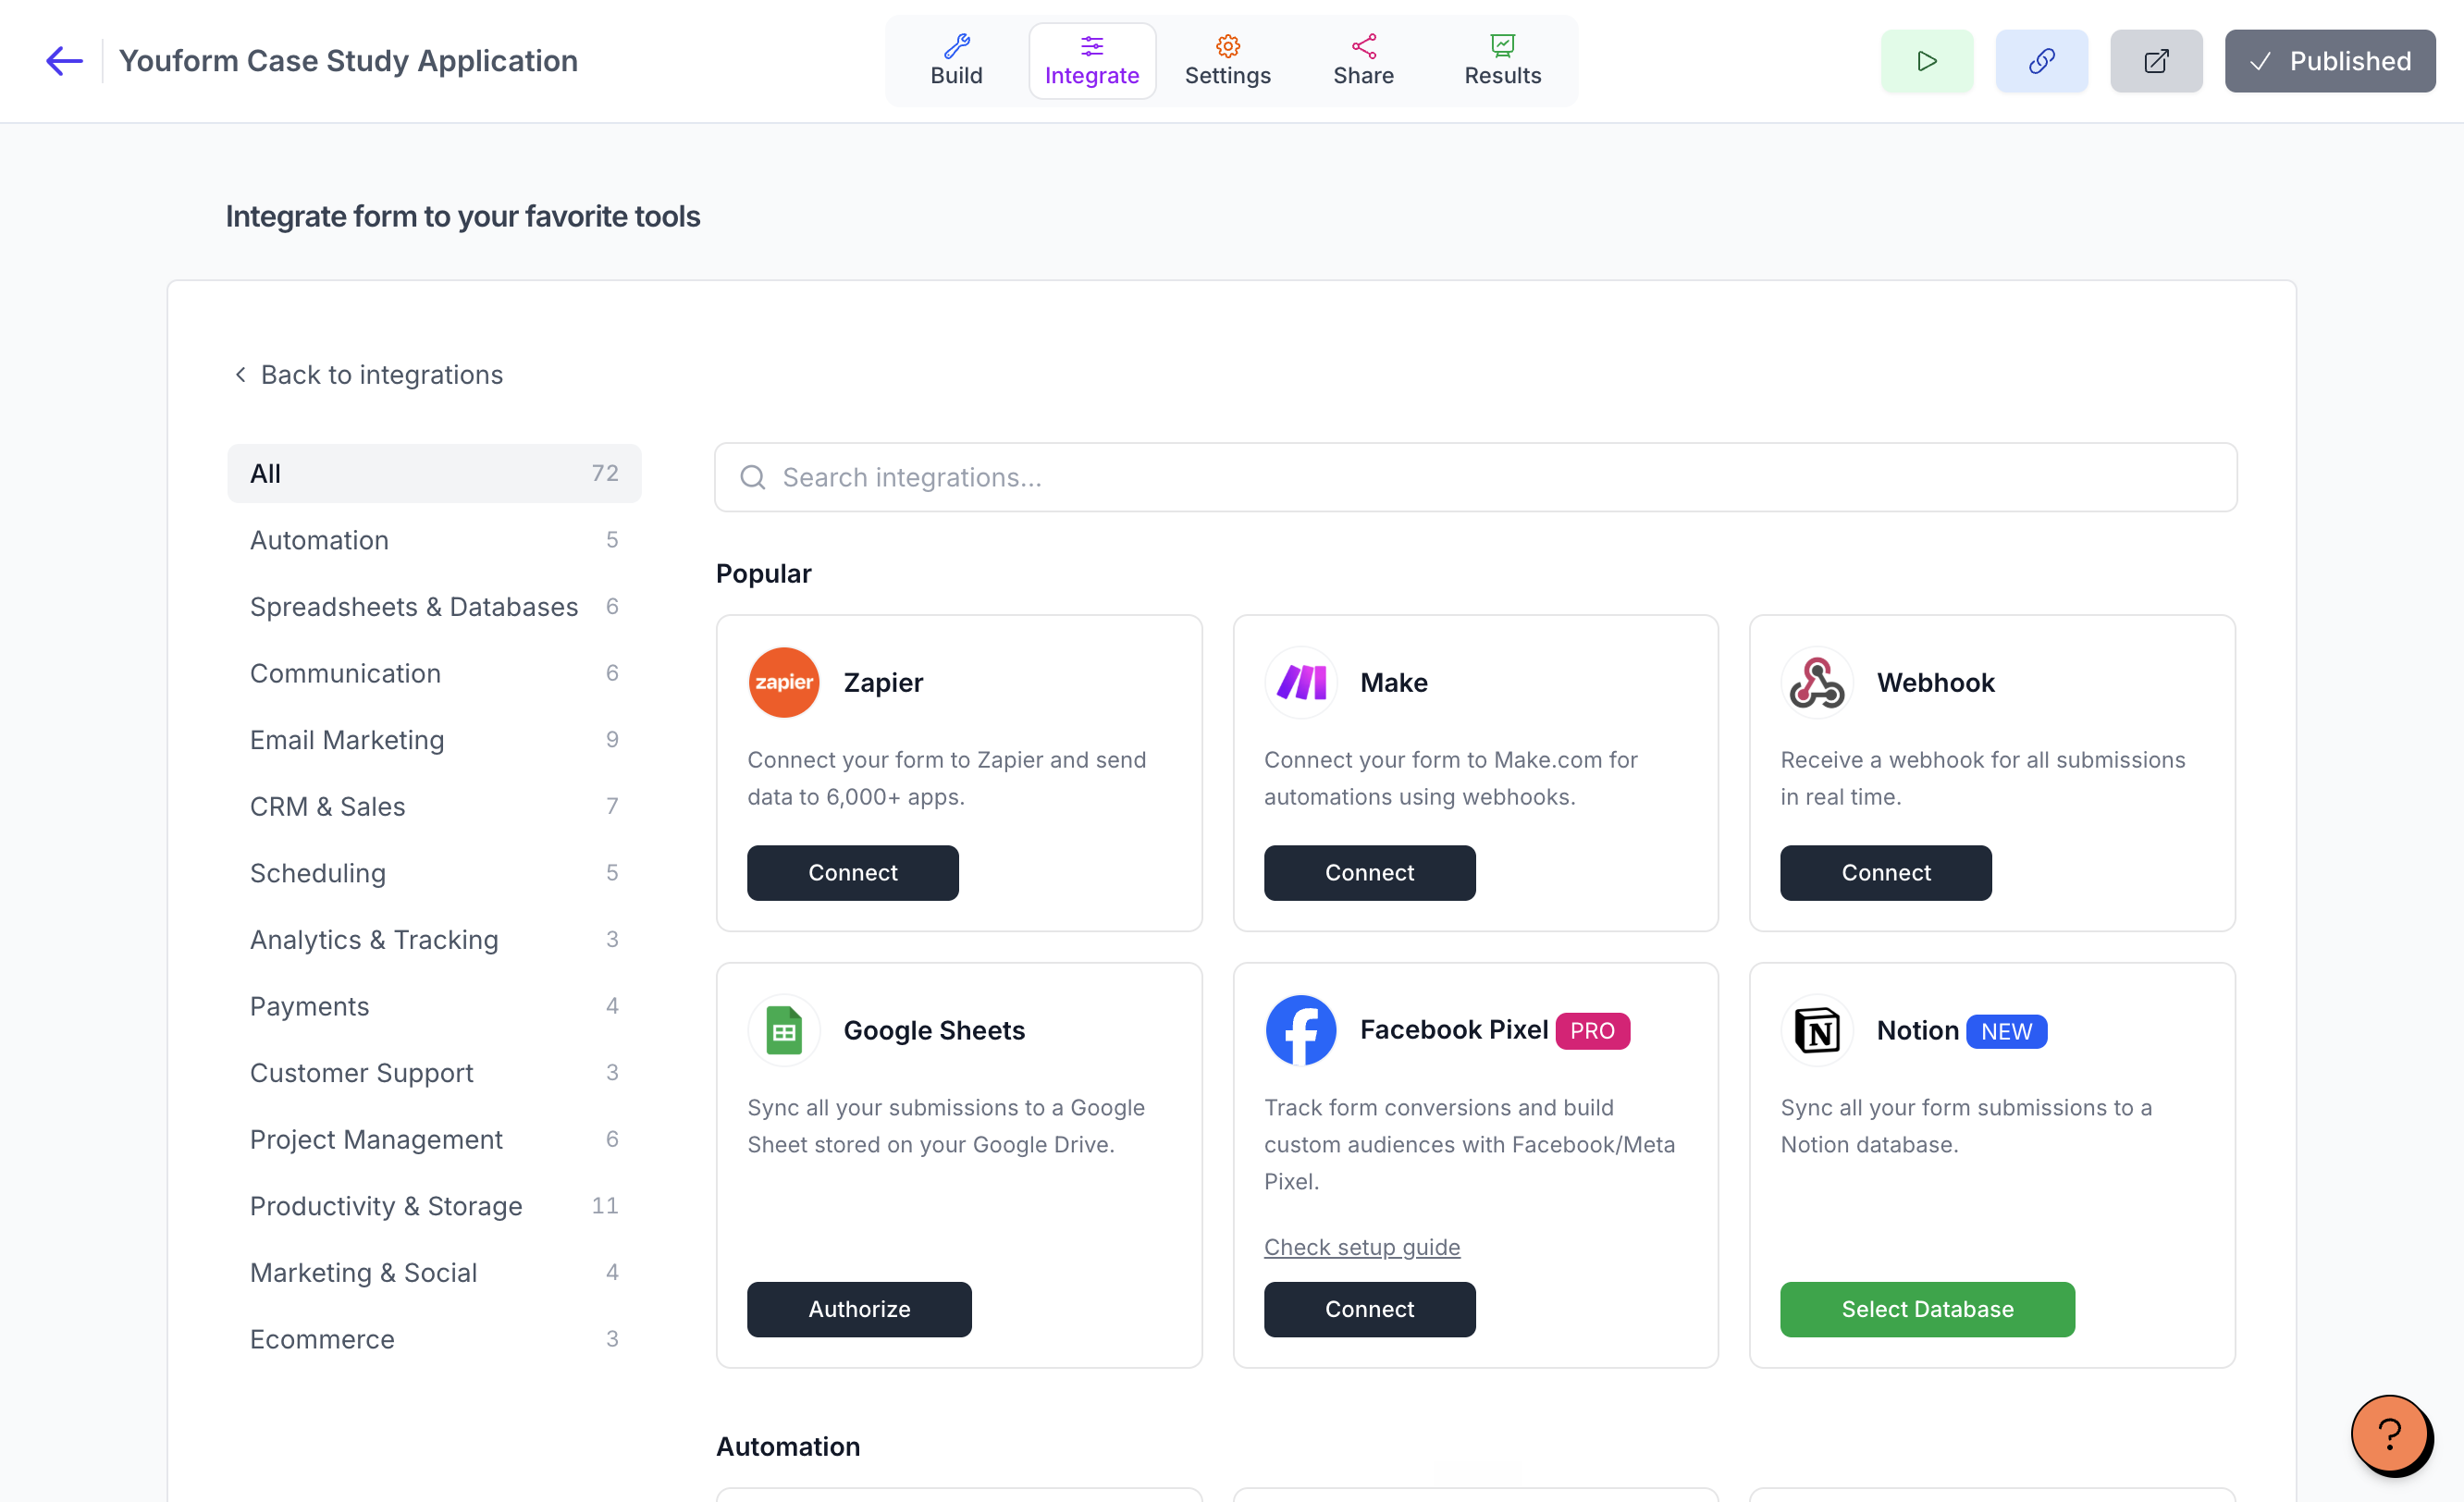Filter by Ecommerce category
The image size is (2464, 1502).
click(x=434, y=1339)
